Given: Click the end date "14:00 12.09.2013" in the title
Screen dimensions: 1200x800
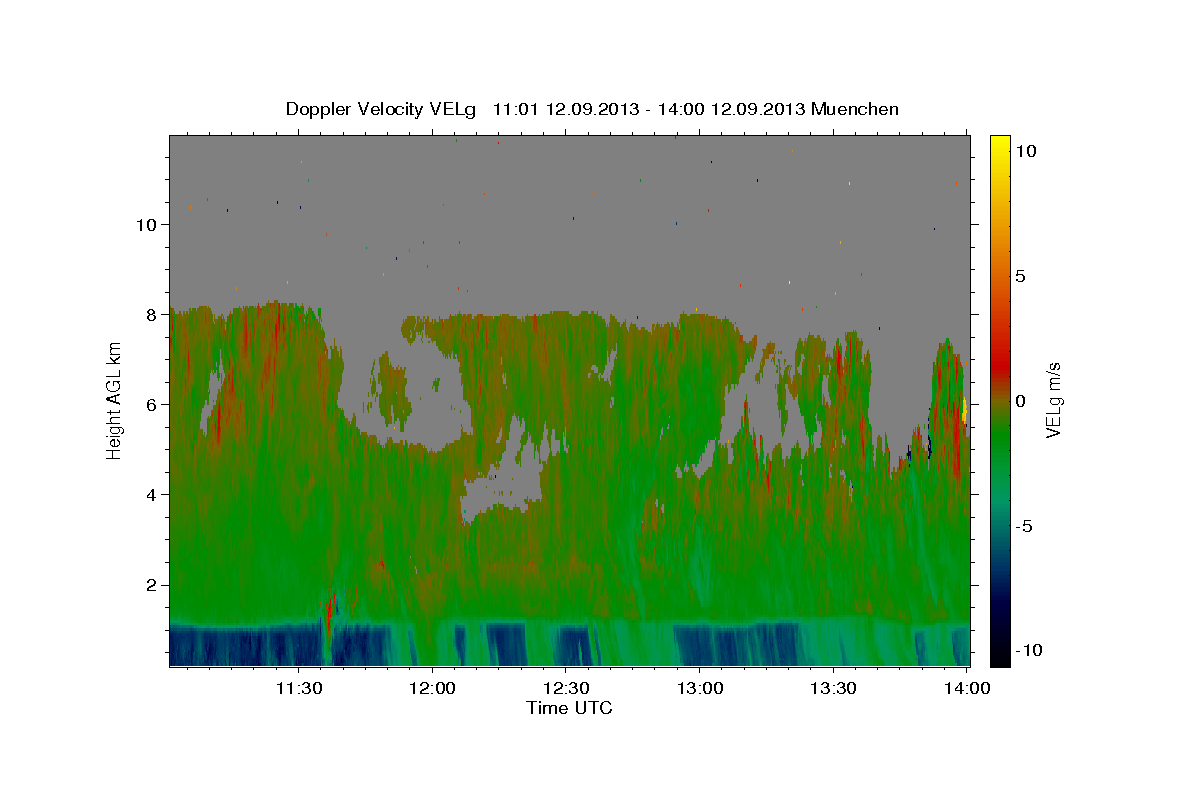Looking at the screenshot, I should (x=729, y=109).
